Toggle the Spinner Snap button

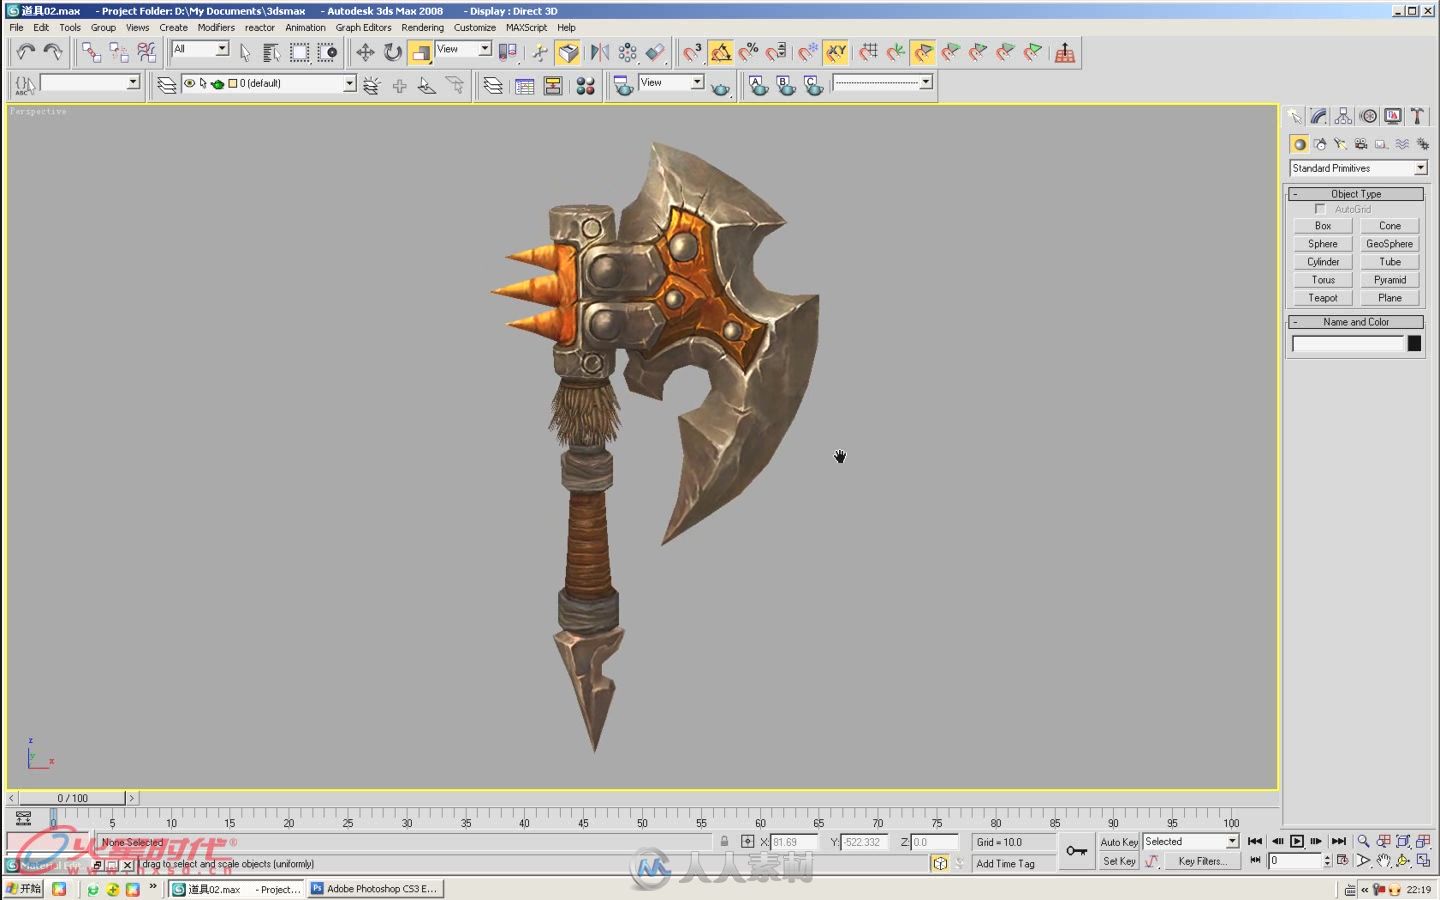pyautogui.click(x=776, y=52)
